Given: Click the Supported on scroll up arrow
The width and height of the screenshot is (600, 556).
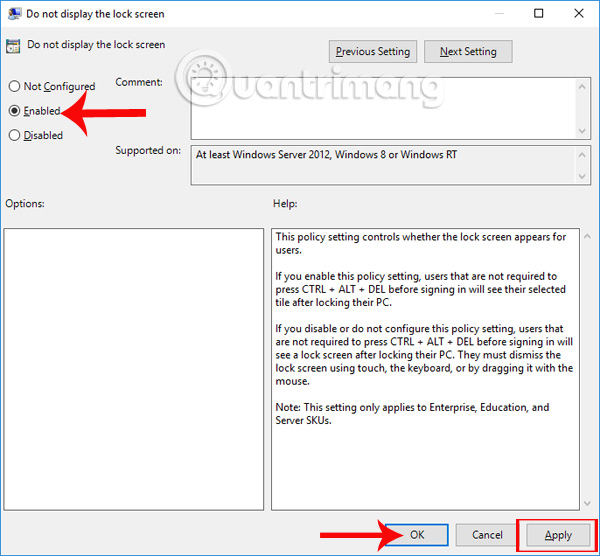Looking at the screenshot, I should coord(582,155).
